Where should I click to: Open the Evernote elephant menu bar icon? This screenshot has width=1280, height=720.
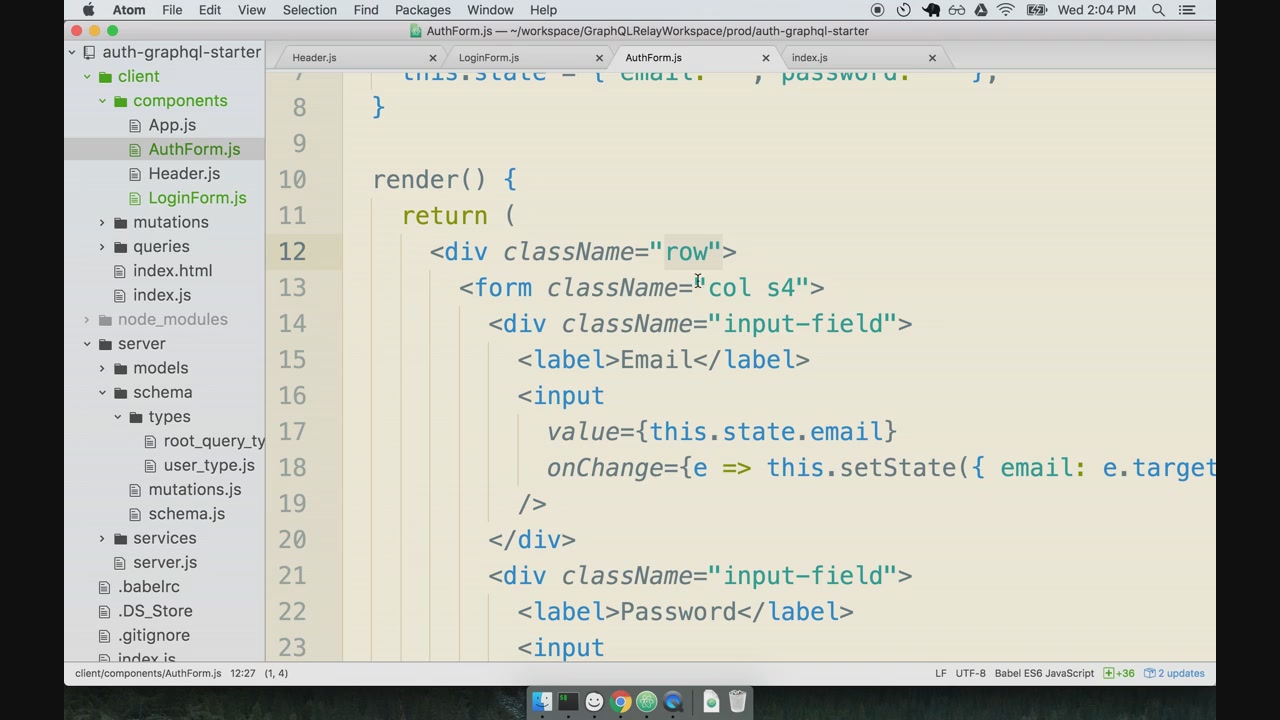click(931, 10)
